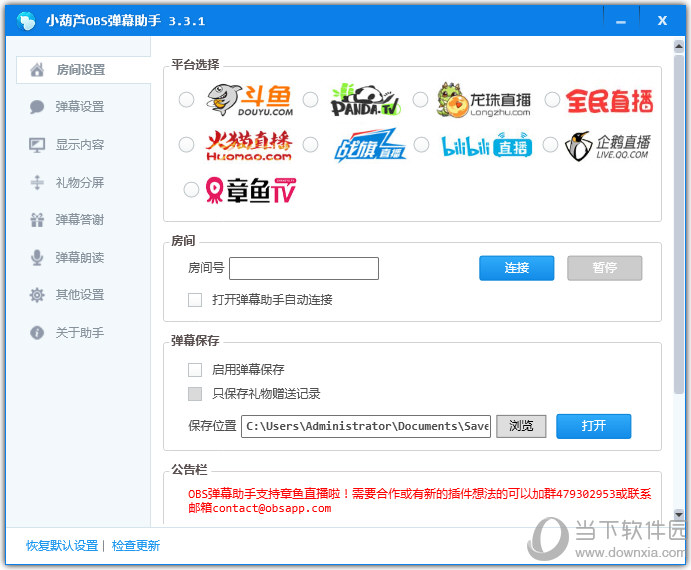
Task: Go to the 显示内容 tab label
Action: (80, 145)
